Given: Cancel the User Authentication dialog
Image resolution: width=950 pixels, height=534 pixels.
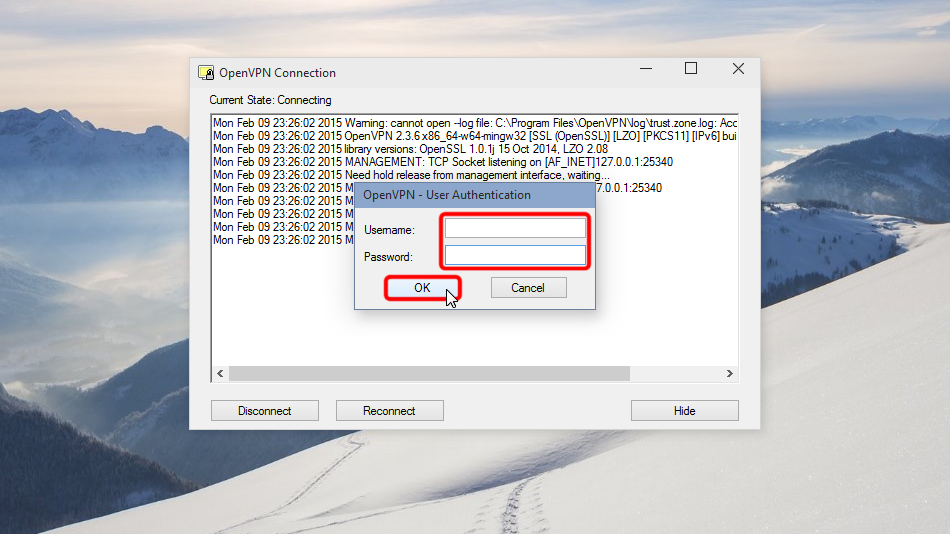Looking at the screenshot, I should tap(528, 288).
